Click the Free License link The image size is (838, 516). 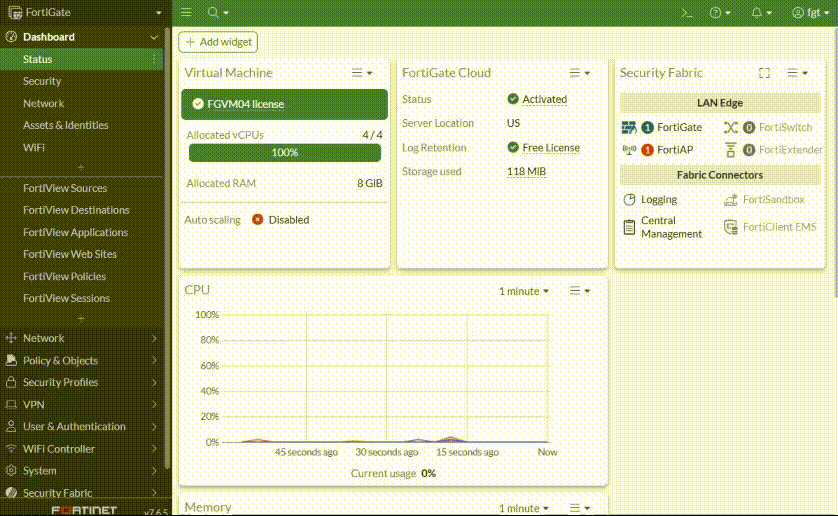tap(550, 148)
